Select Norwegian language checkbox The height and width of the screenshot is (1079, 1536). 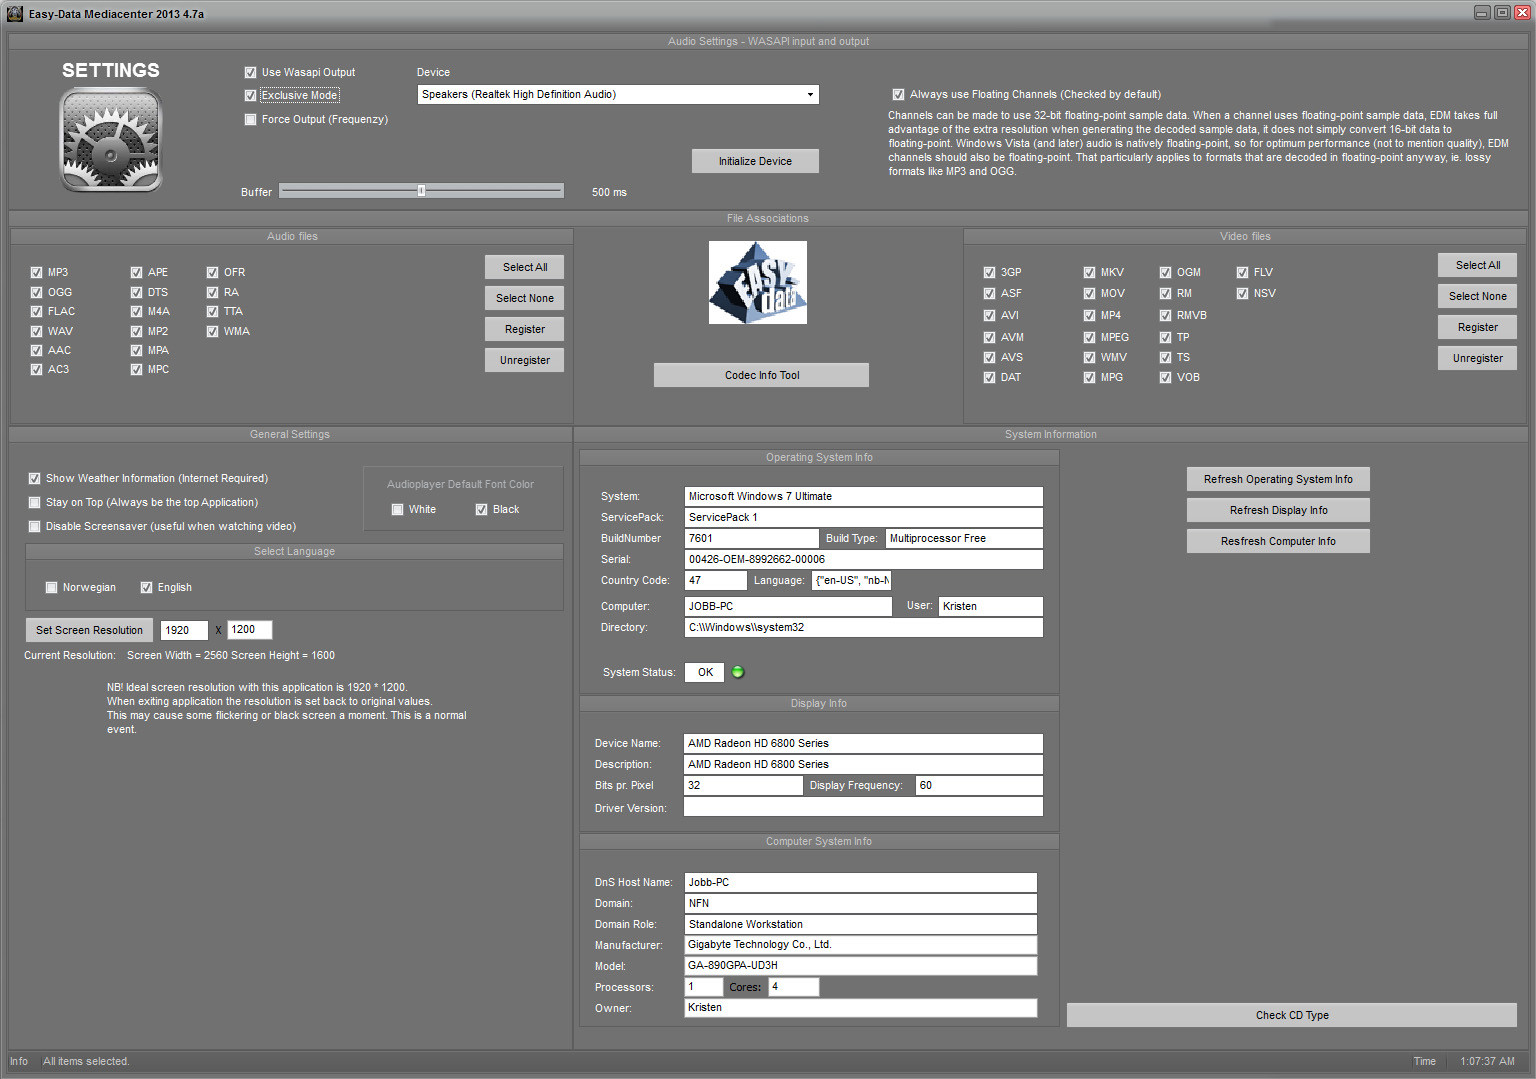[x=51, y=587]
